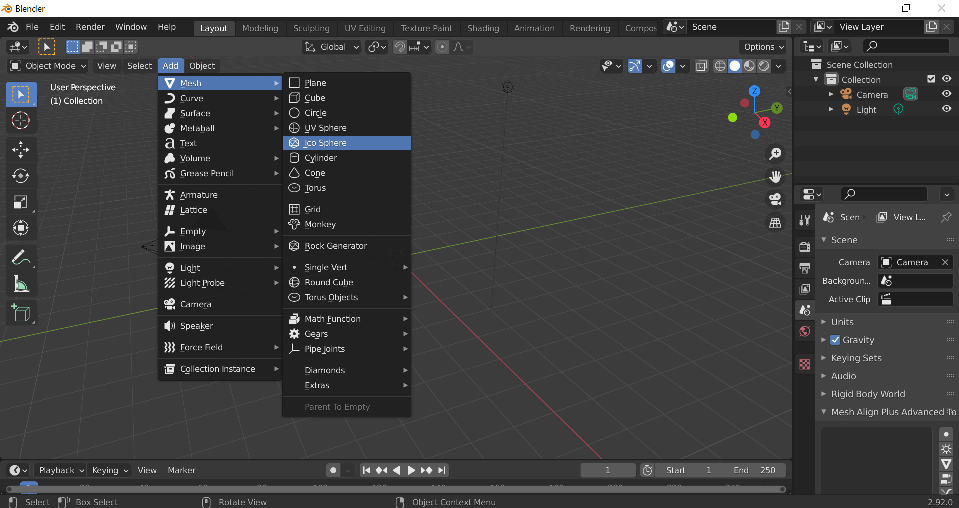The width and height of the screenshot is (959, 508).
Task: Expand the Camera item in outliner
Action: pos(831,95)
